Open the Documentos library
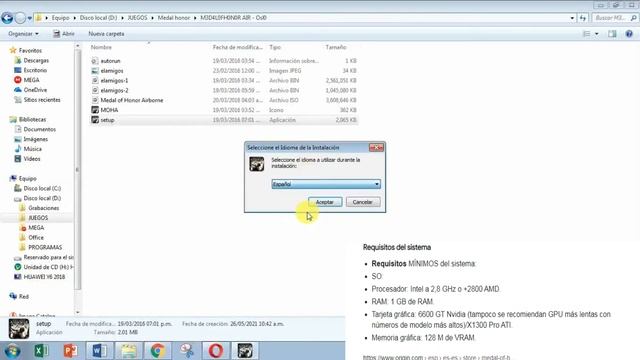Image resolution: width=640 pixels, height=360 pixels. (x=40, y=129)
